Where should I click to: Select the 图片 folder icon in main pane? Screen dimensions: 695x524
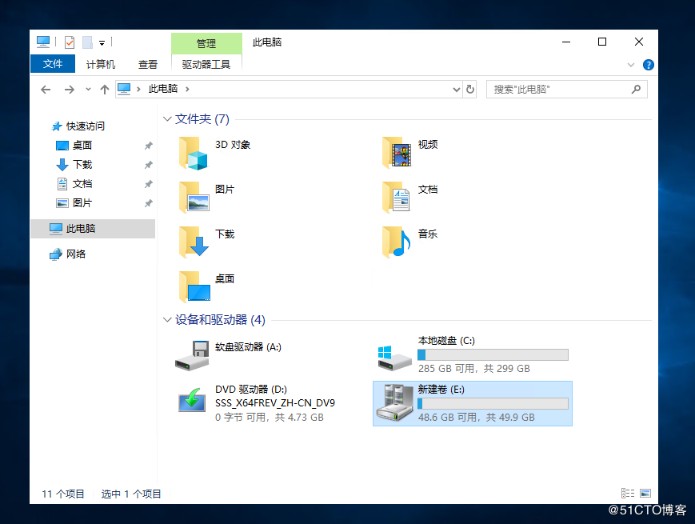(x=194, y=197)
